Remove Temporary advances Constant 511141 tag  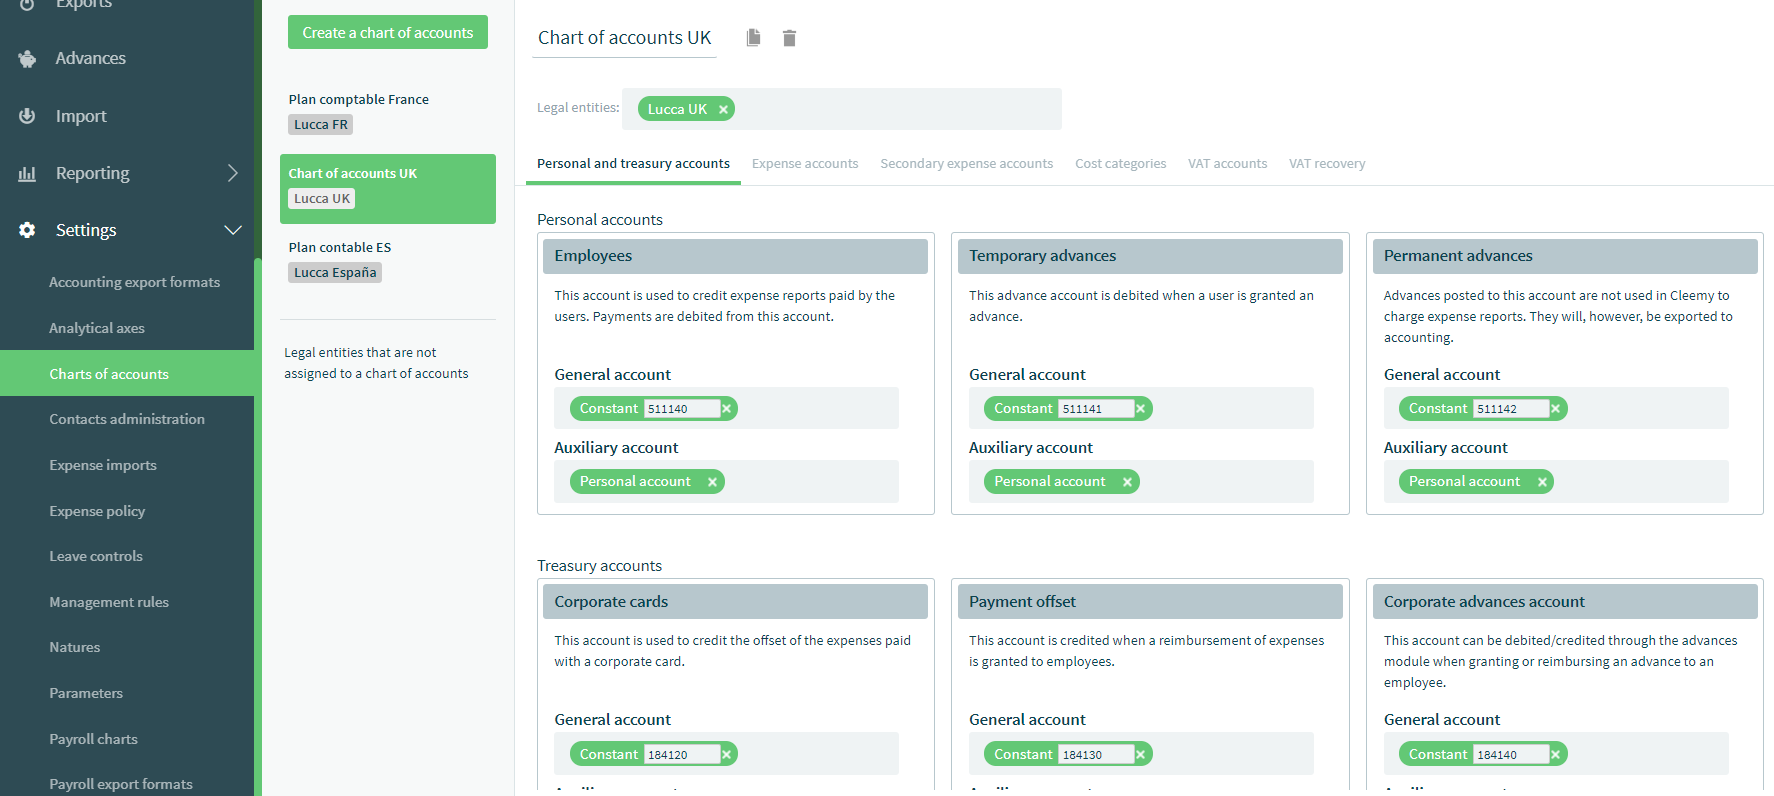pyautogui.click(x=1141, y=409)
